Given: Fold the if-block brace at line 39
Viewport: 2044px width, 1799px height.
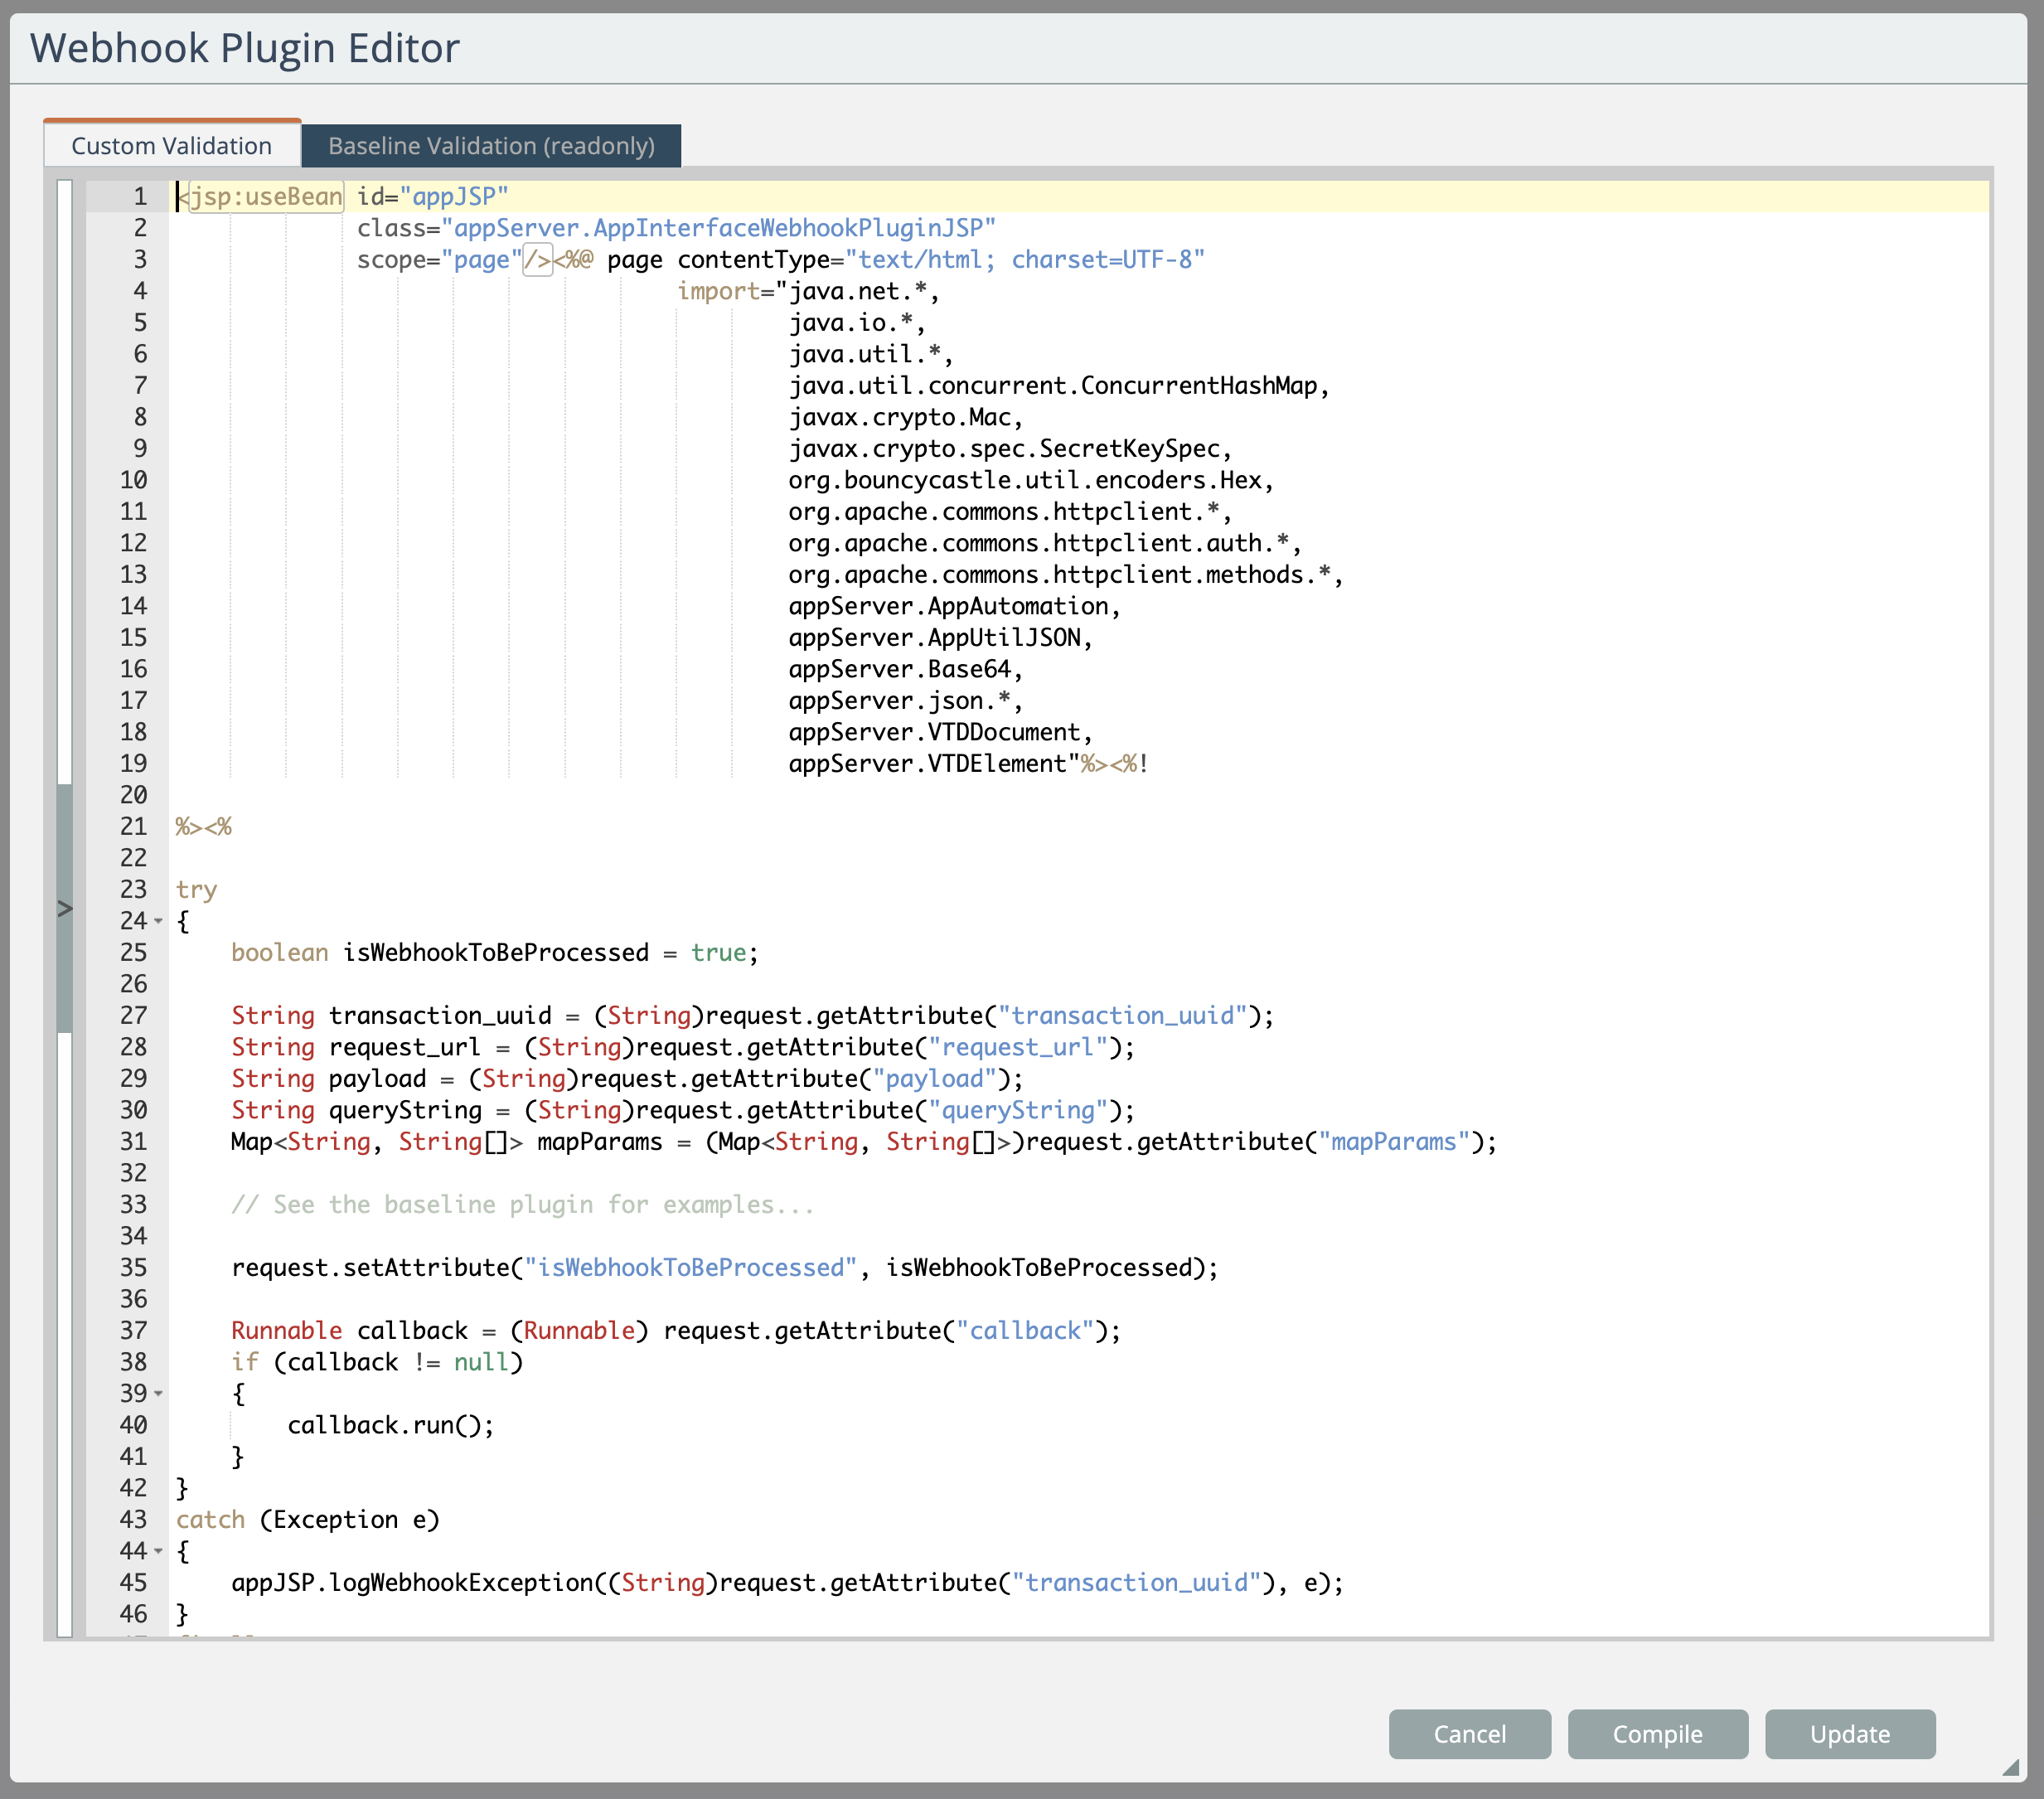Looking at the screenshot, I should pos(158,1393).
